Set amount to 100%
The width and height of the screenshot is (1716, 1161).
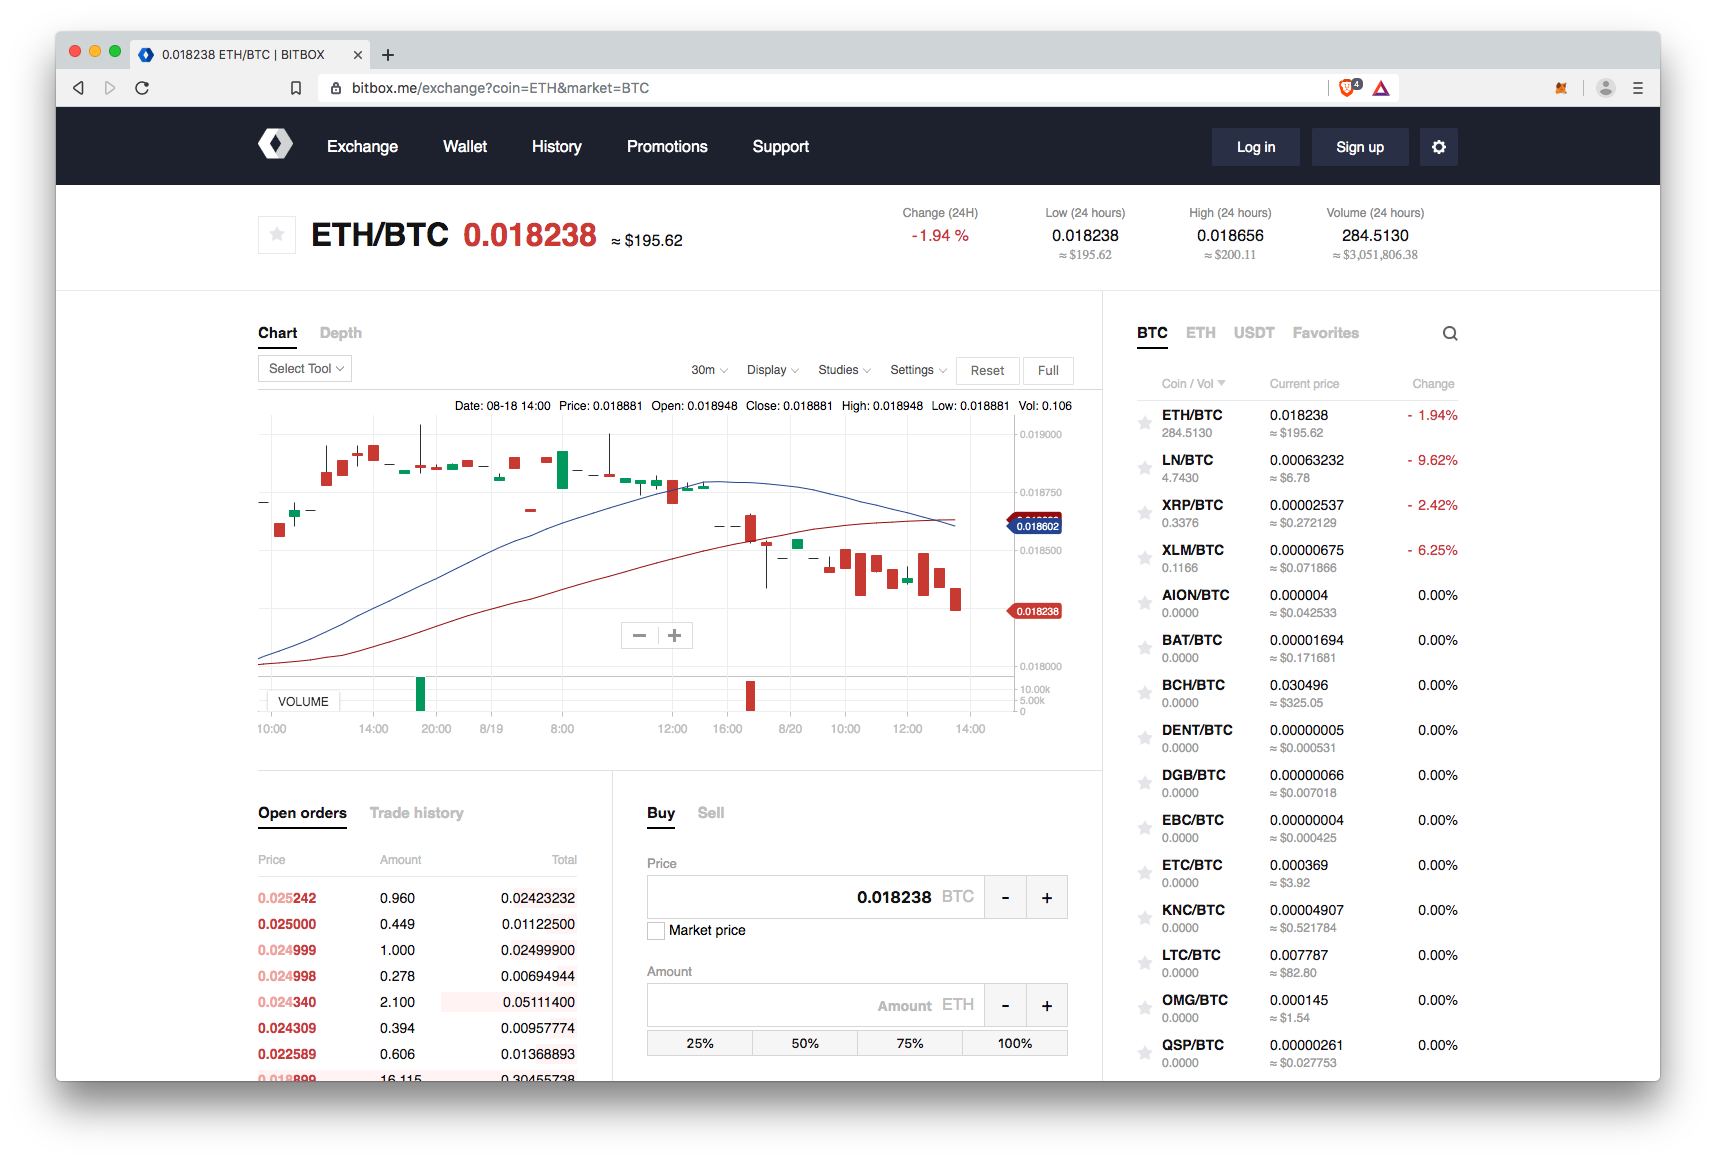[1015, 1044]
